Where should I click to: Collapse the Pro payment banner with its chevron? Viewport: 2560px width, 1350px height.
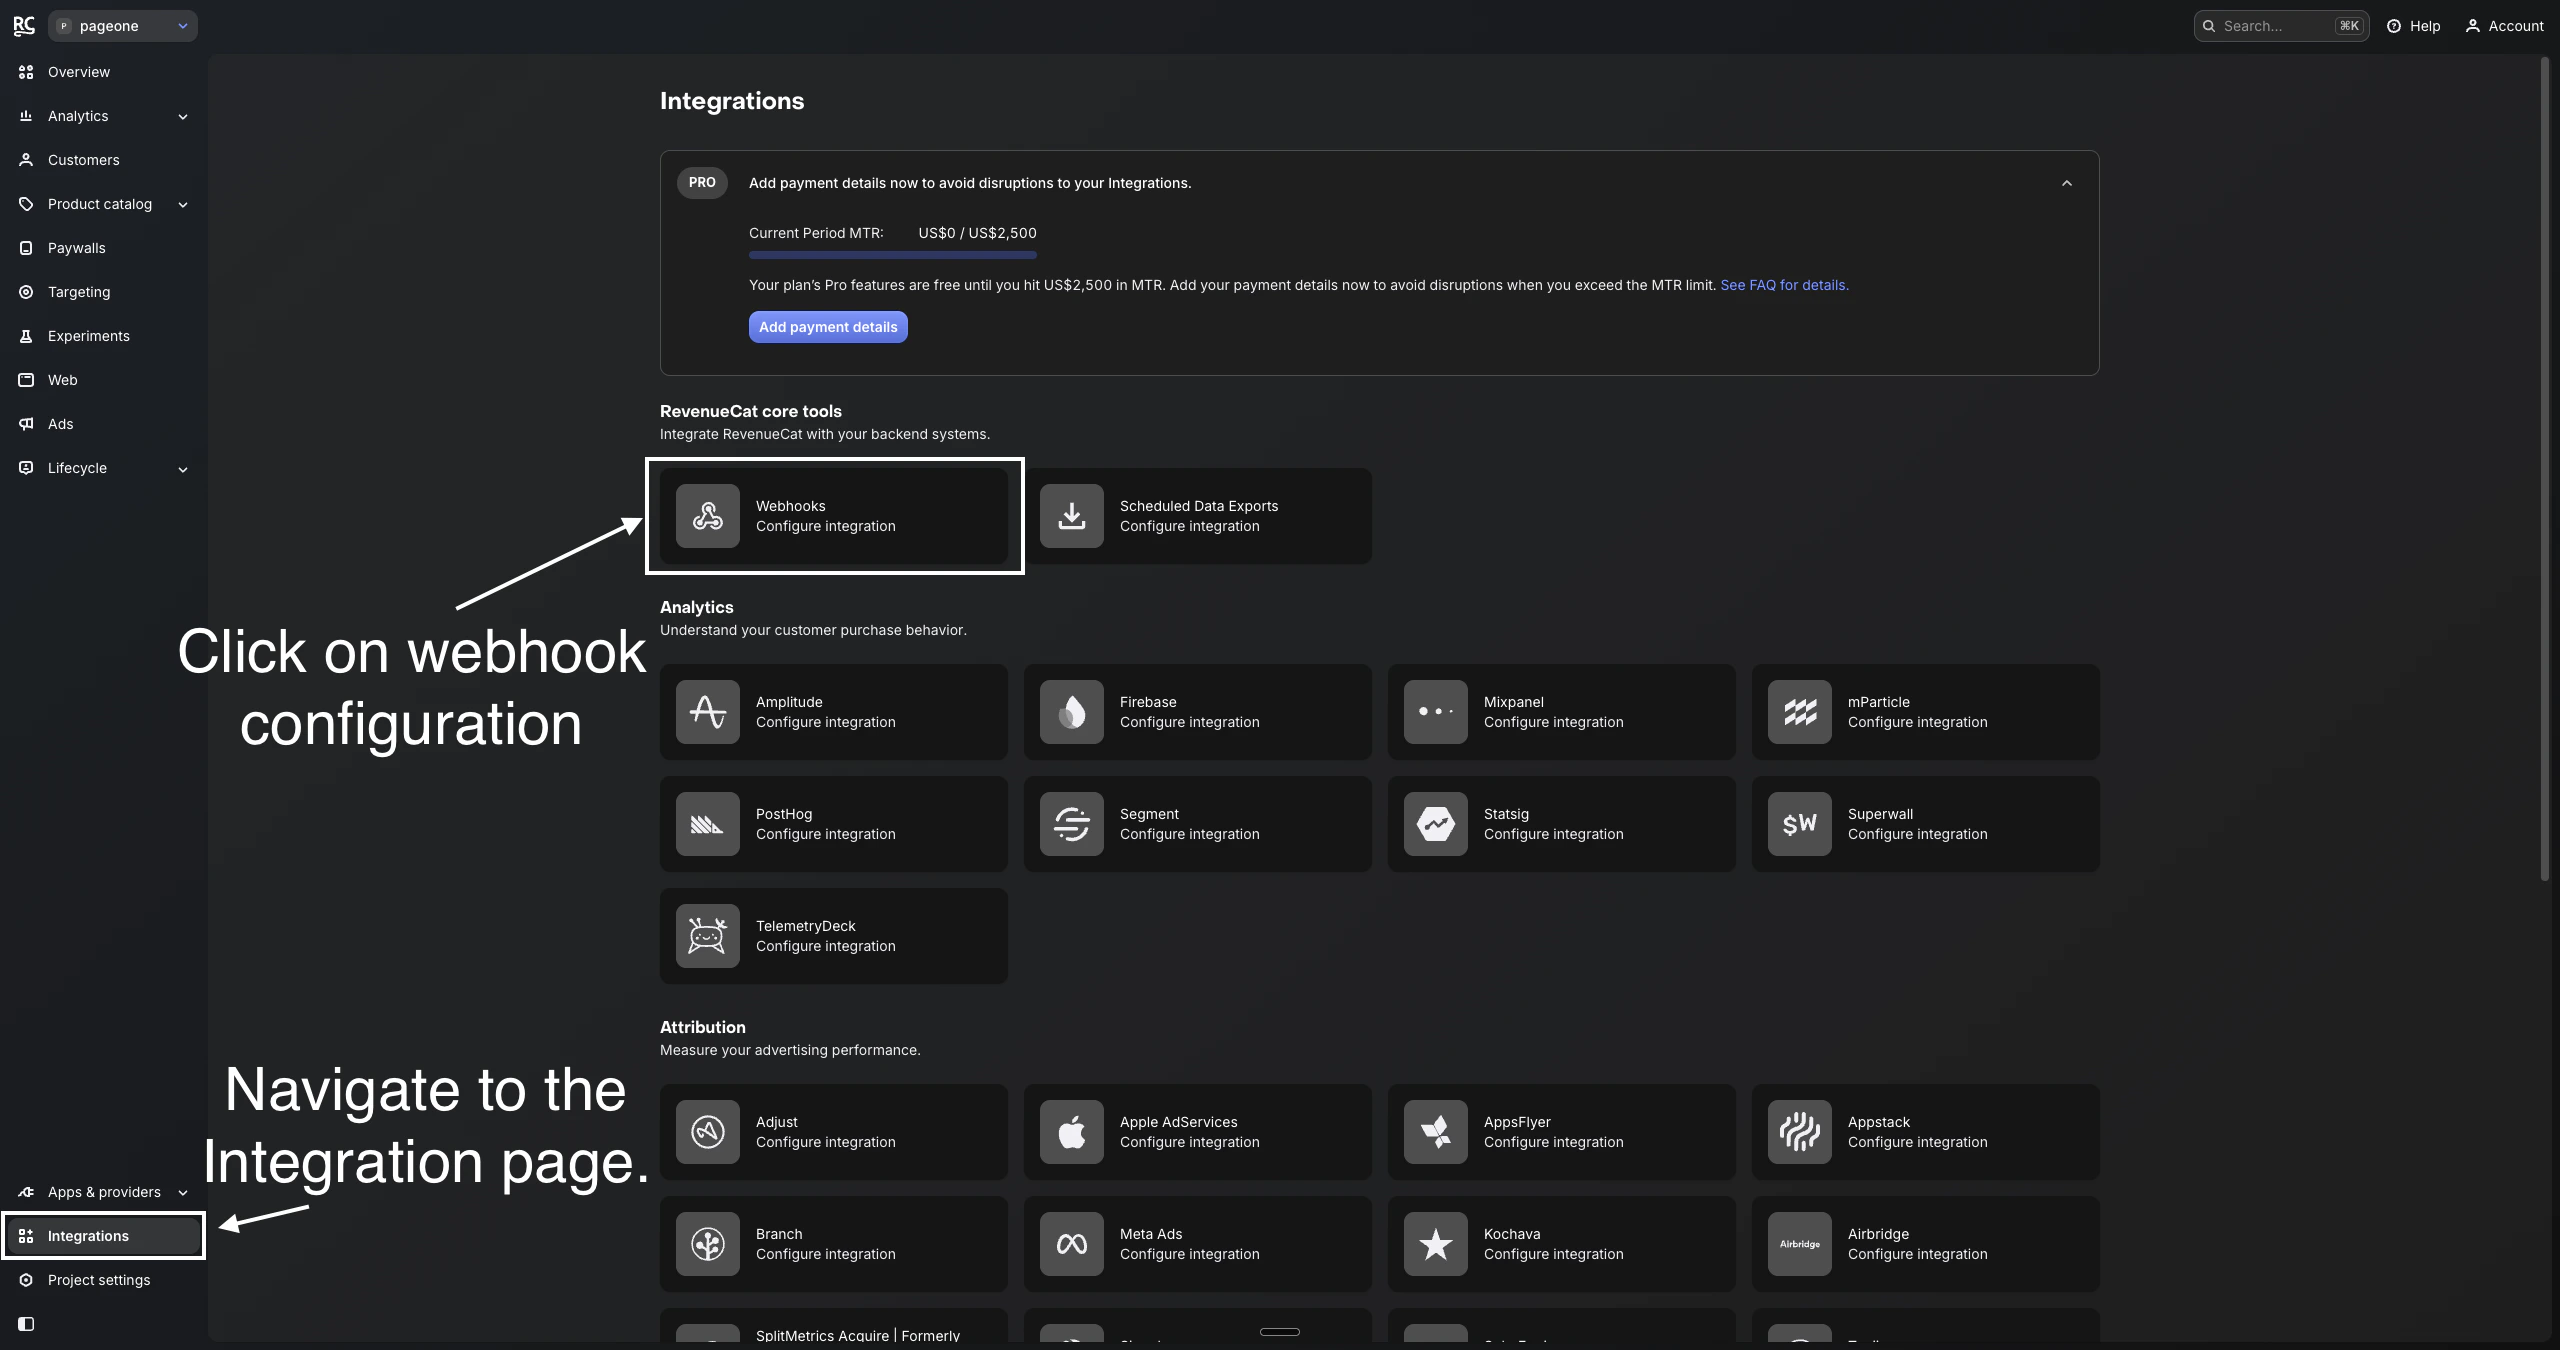(2066, 183)
